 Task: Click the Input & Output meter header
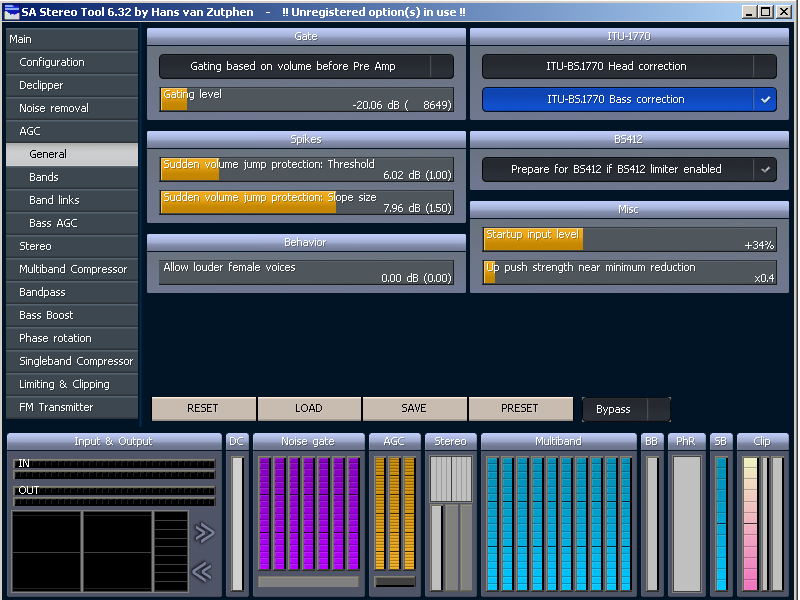coord(114,441)
